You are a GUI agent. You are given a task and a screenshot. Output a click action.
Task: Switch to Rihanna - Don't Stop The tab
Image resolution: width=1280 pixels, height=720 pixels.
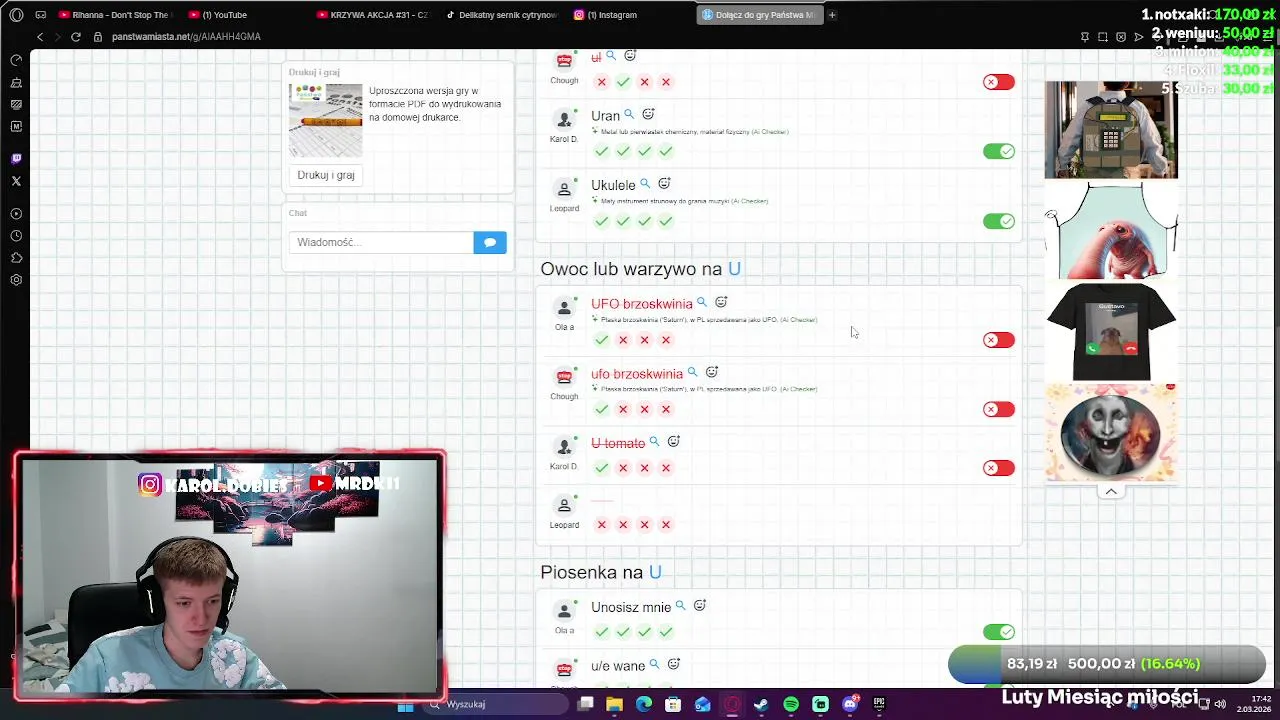pyautogui.click(x=115, y=15)
